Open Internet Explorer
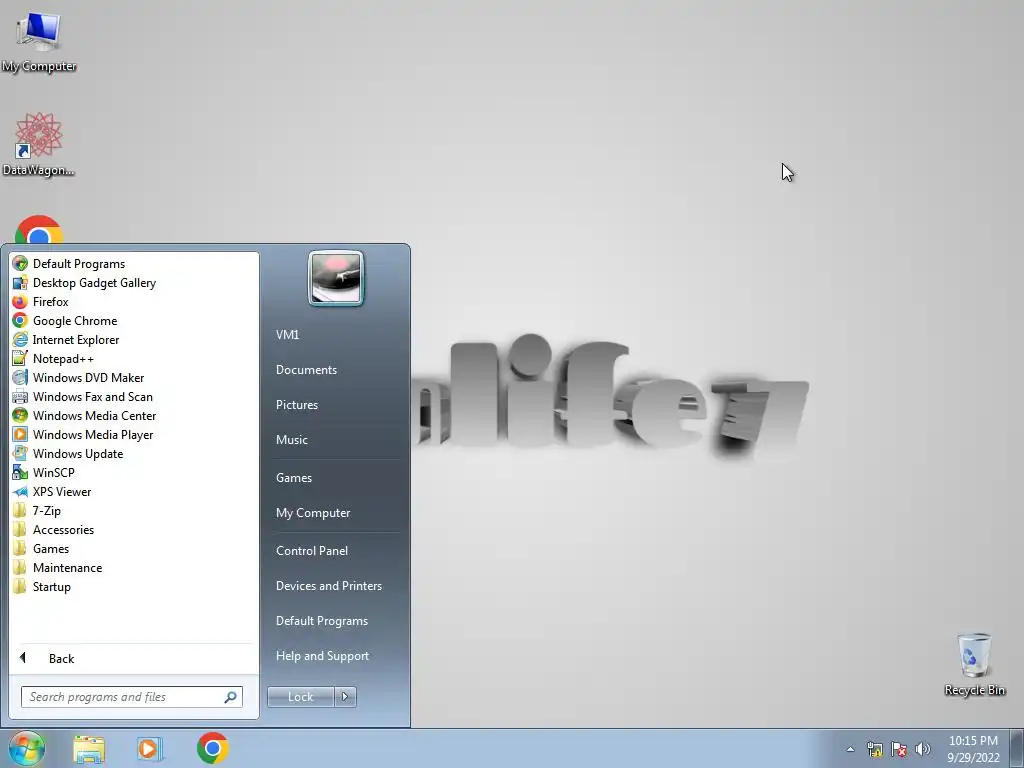The width and height of the screenshot is (1024, 768). 66,340
